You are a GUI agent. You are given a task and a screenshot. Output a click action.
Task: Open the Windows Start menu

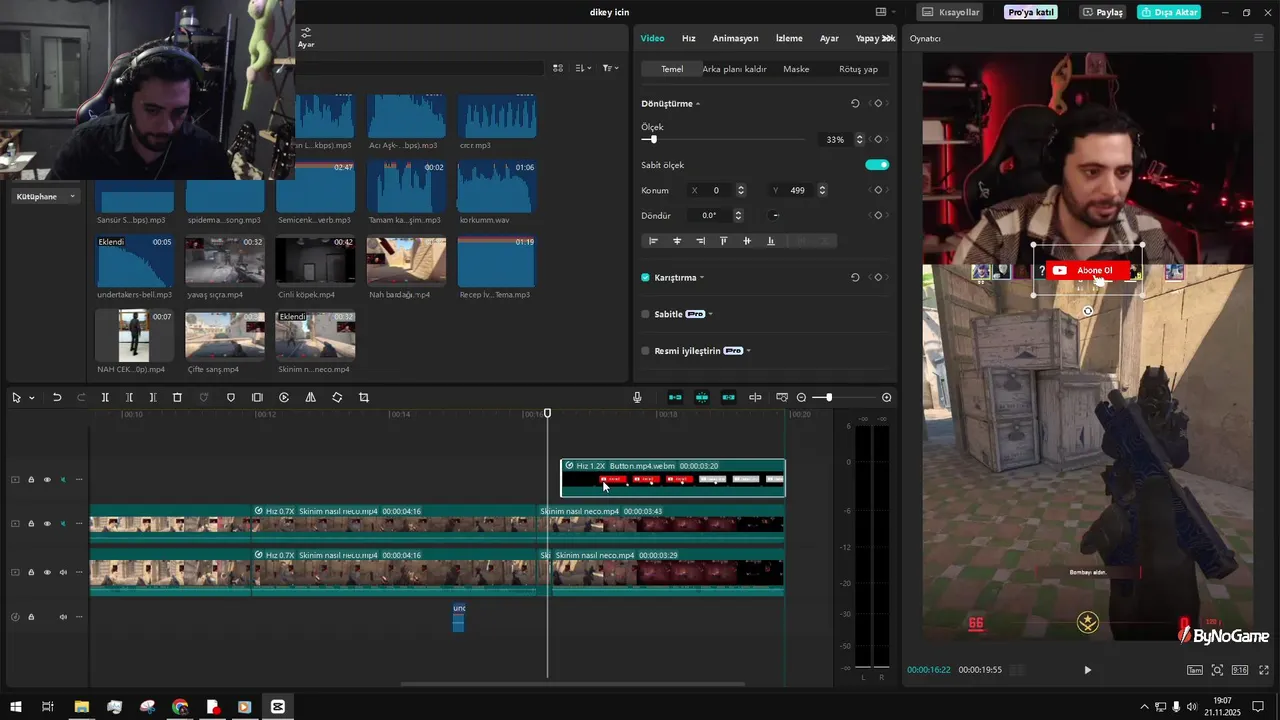(16, 707)
